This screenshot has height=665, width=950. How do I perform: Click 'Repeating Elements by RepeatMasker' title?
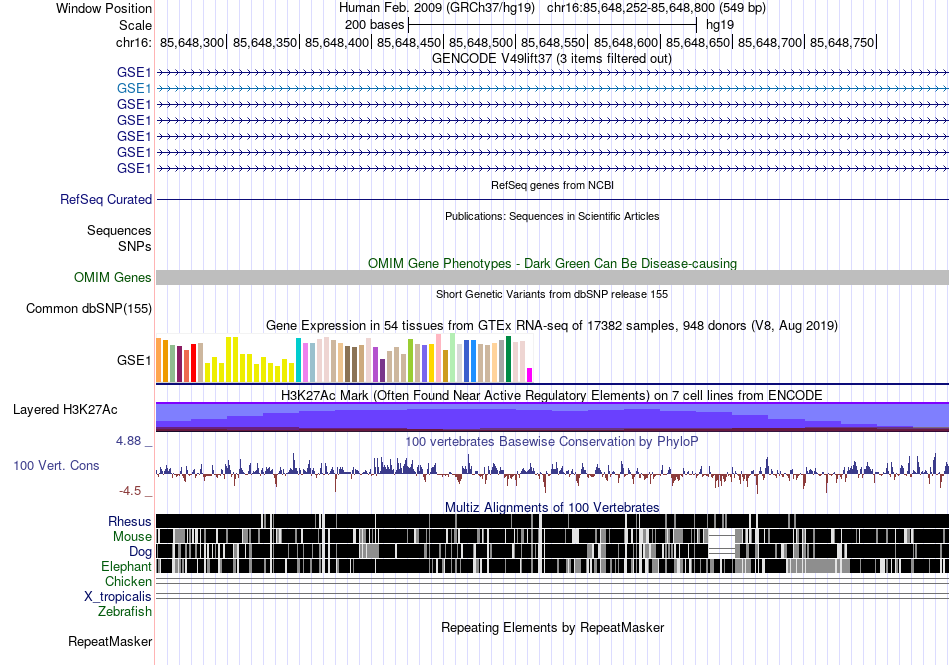pyautogui.click(x=552, y=627)
